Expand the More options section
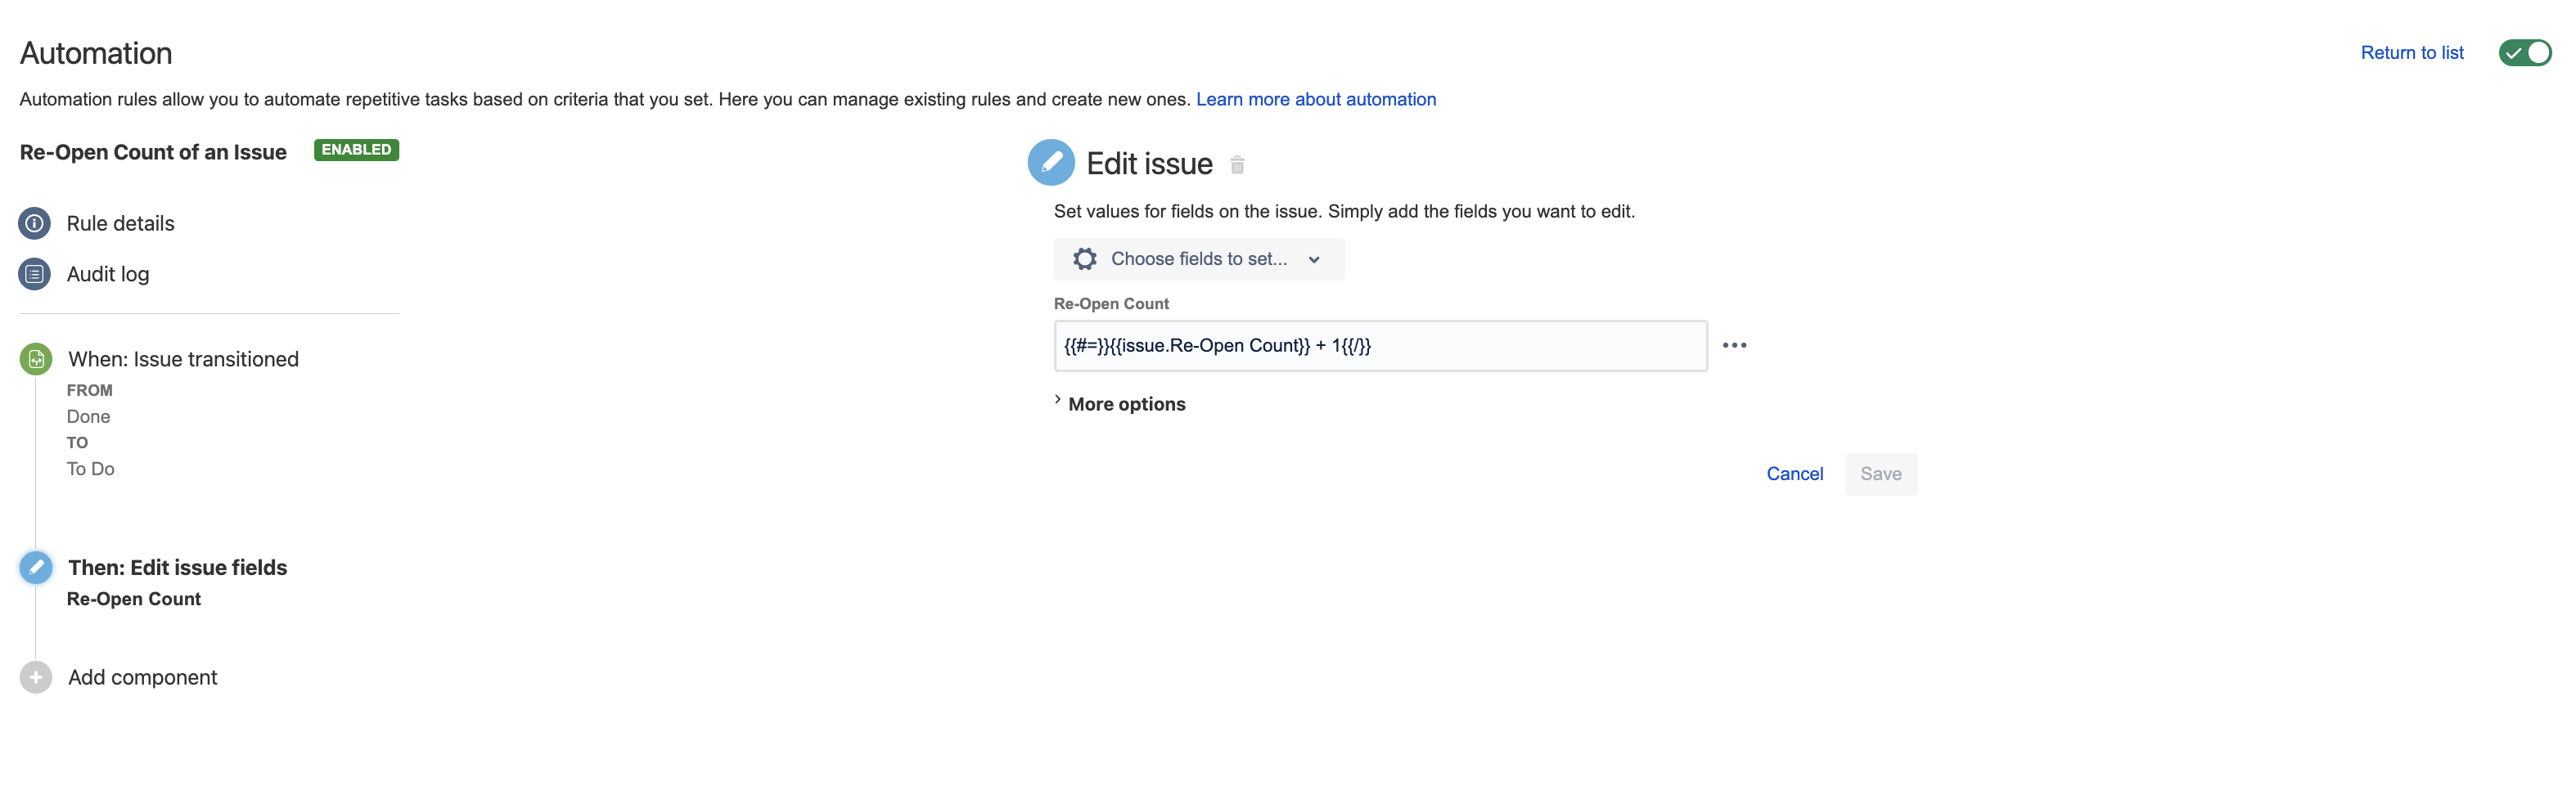Viewport: 2576px width, 786px height. pyautogui.click(x=1126, y=404)
